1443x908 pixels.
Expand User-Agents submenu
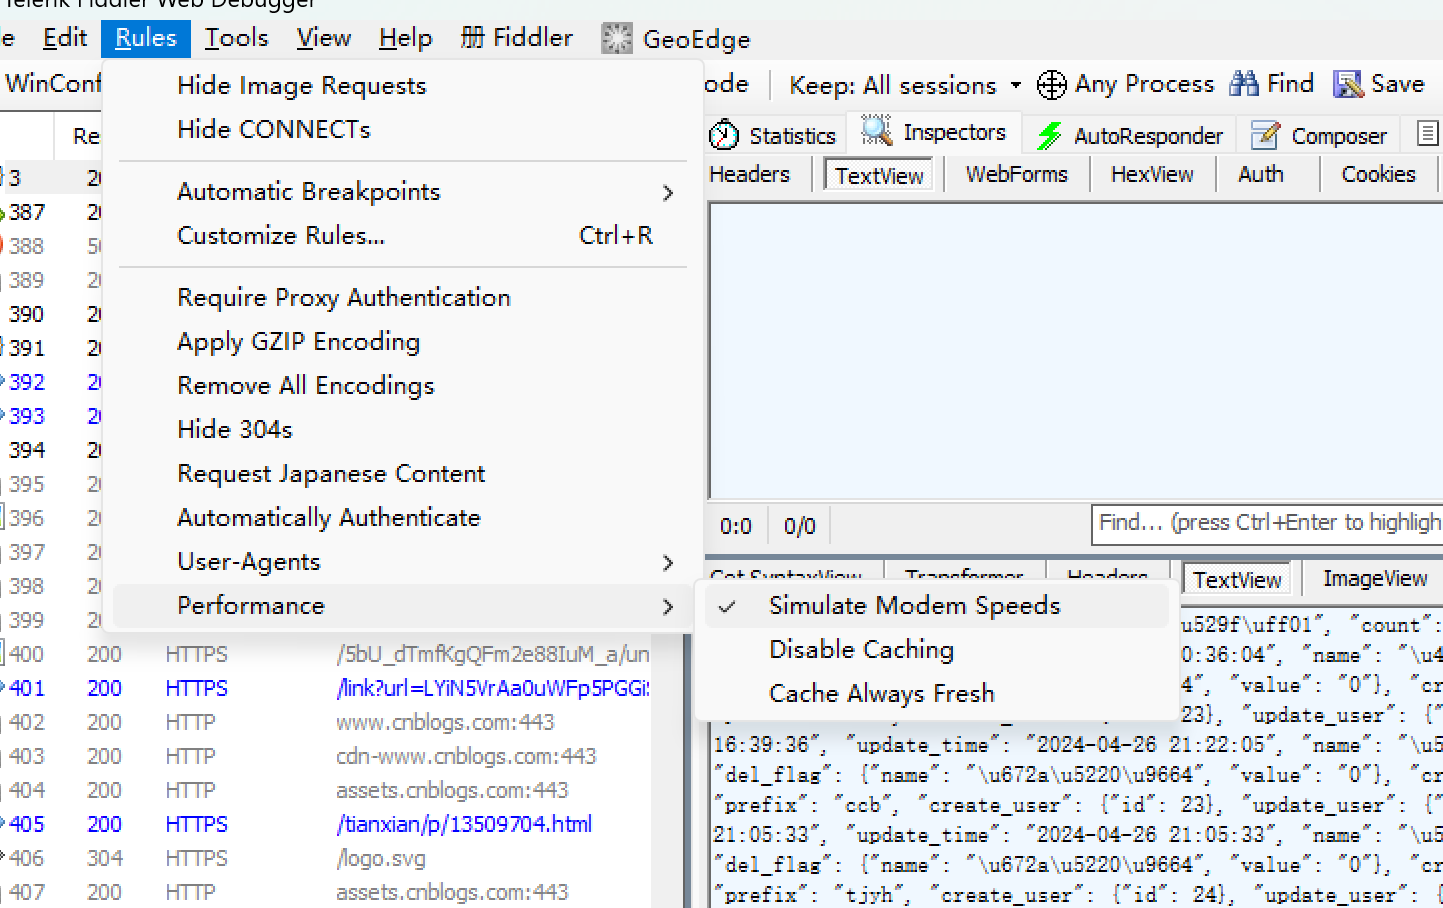click(400, 562)
